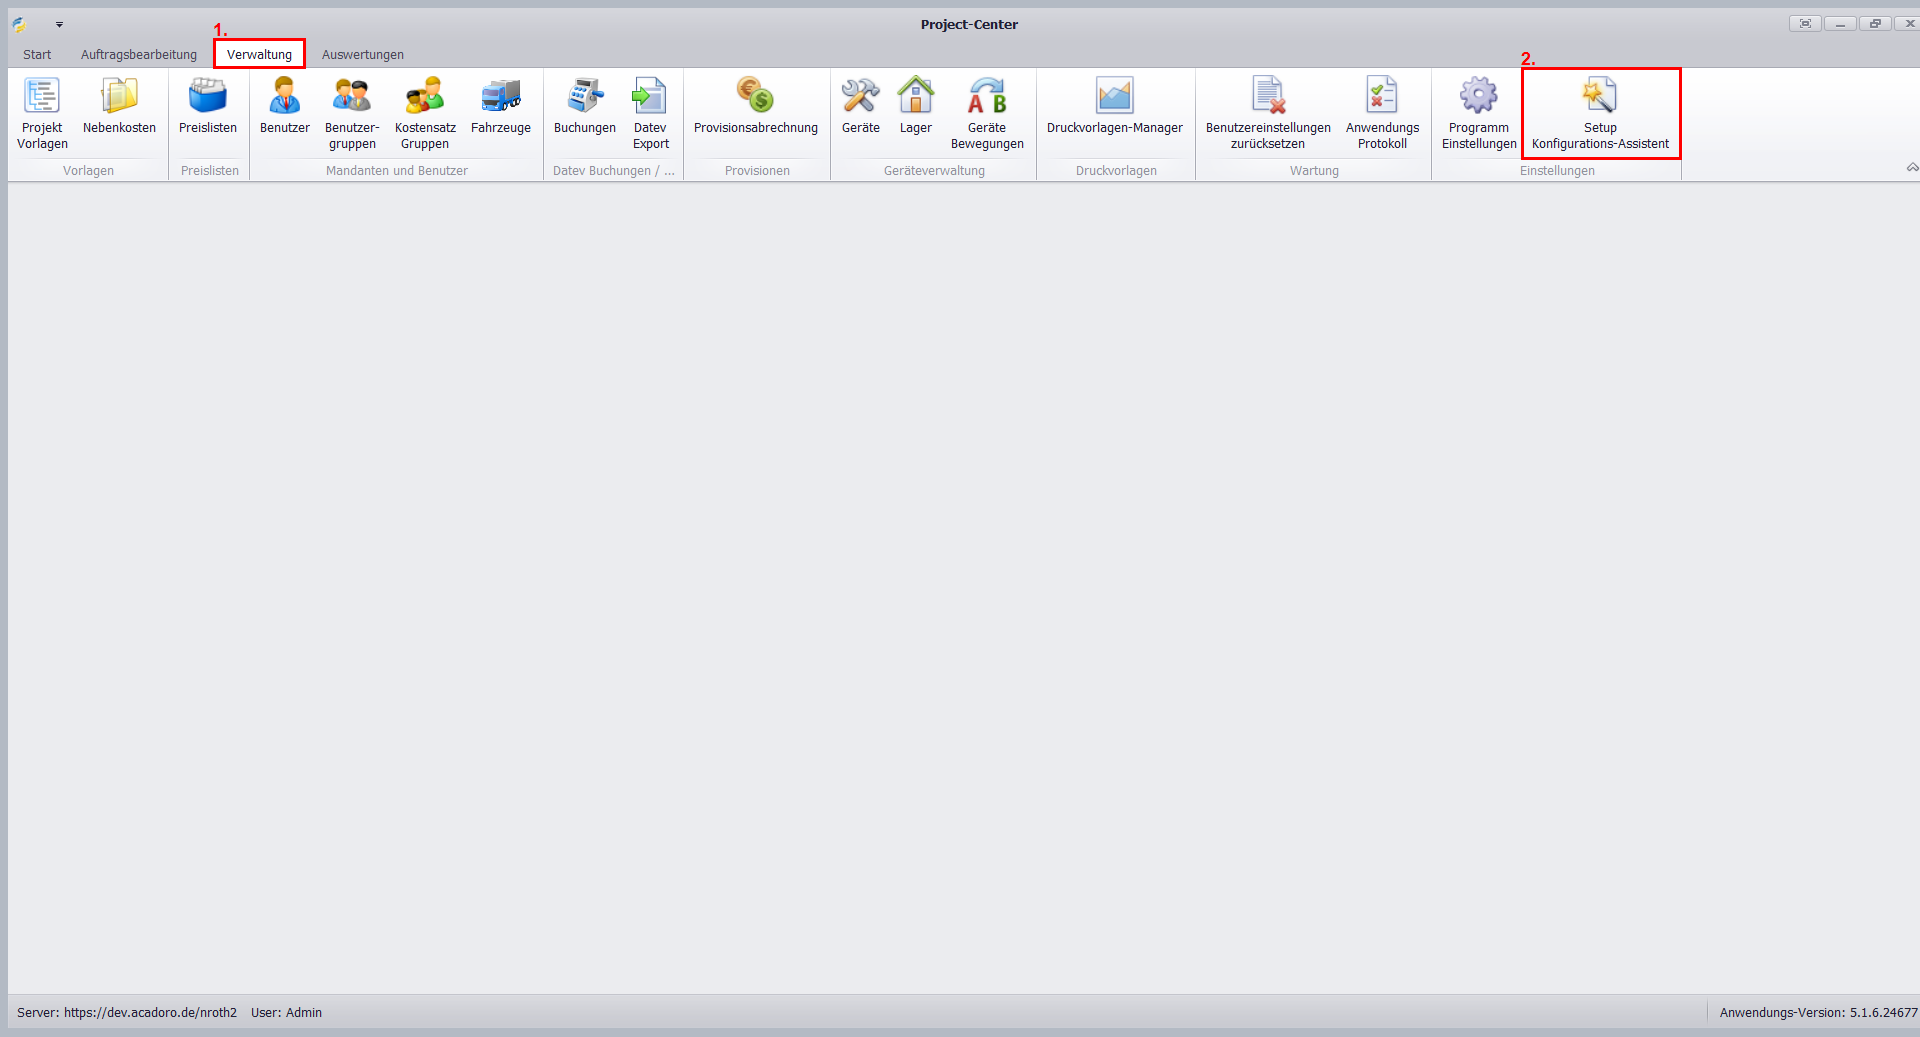The image size is (1920, 1037).
Task: Collapse the ribbon with the arrow
Action: click(x=1911, y=168)
